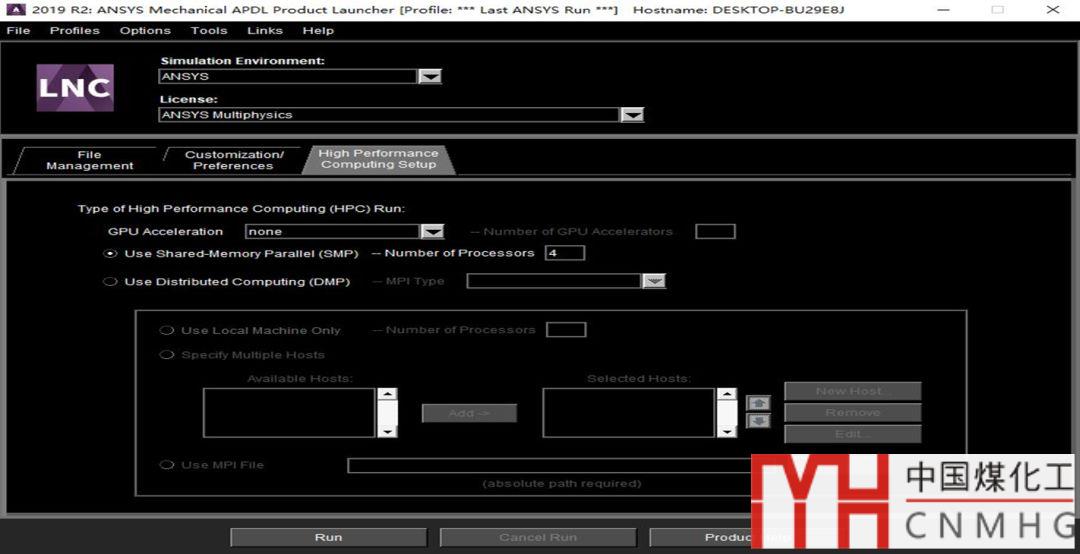Open the Profiles menu
Screen dimensions: 1080x554
point(74,30)
